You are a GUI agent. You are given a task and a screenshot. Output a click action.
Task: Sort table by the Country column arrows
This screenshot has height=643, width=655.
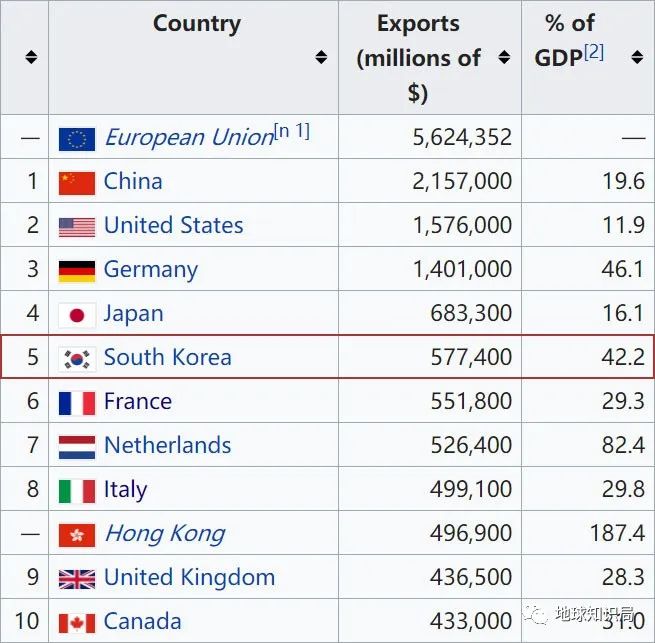[x=321, y=57]
